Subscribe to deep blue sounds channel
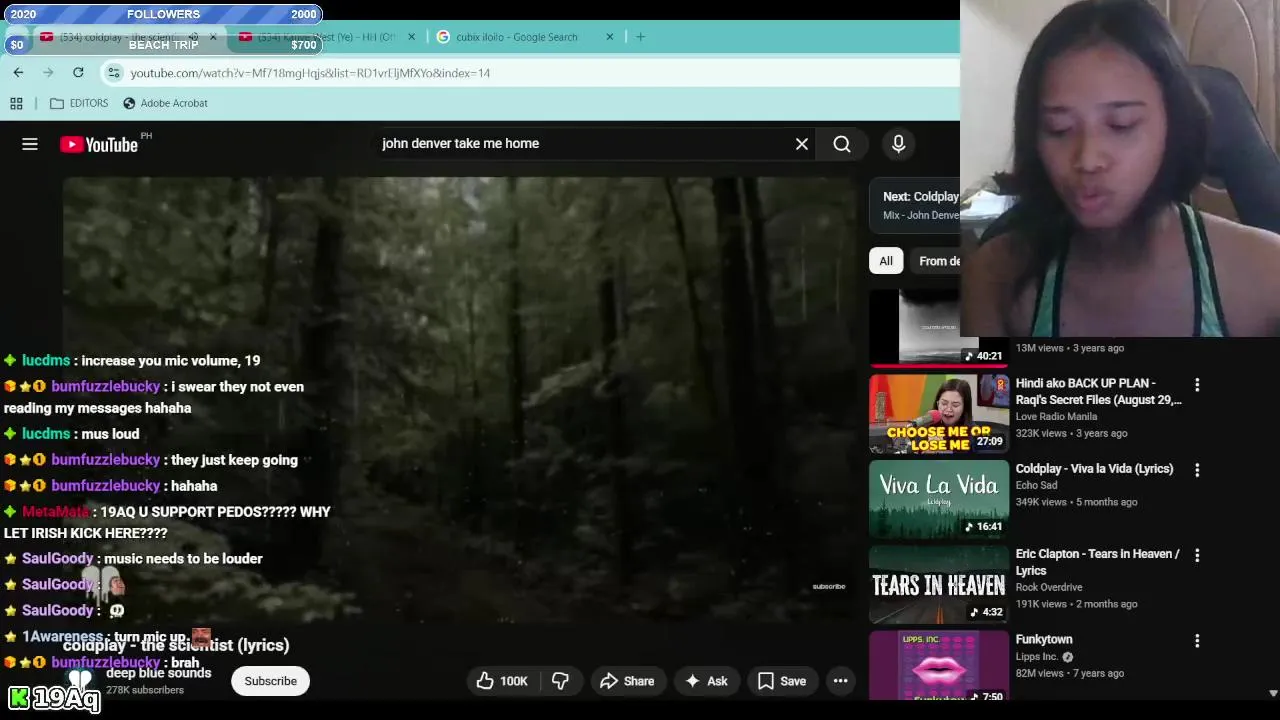 [270, 681]
